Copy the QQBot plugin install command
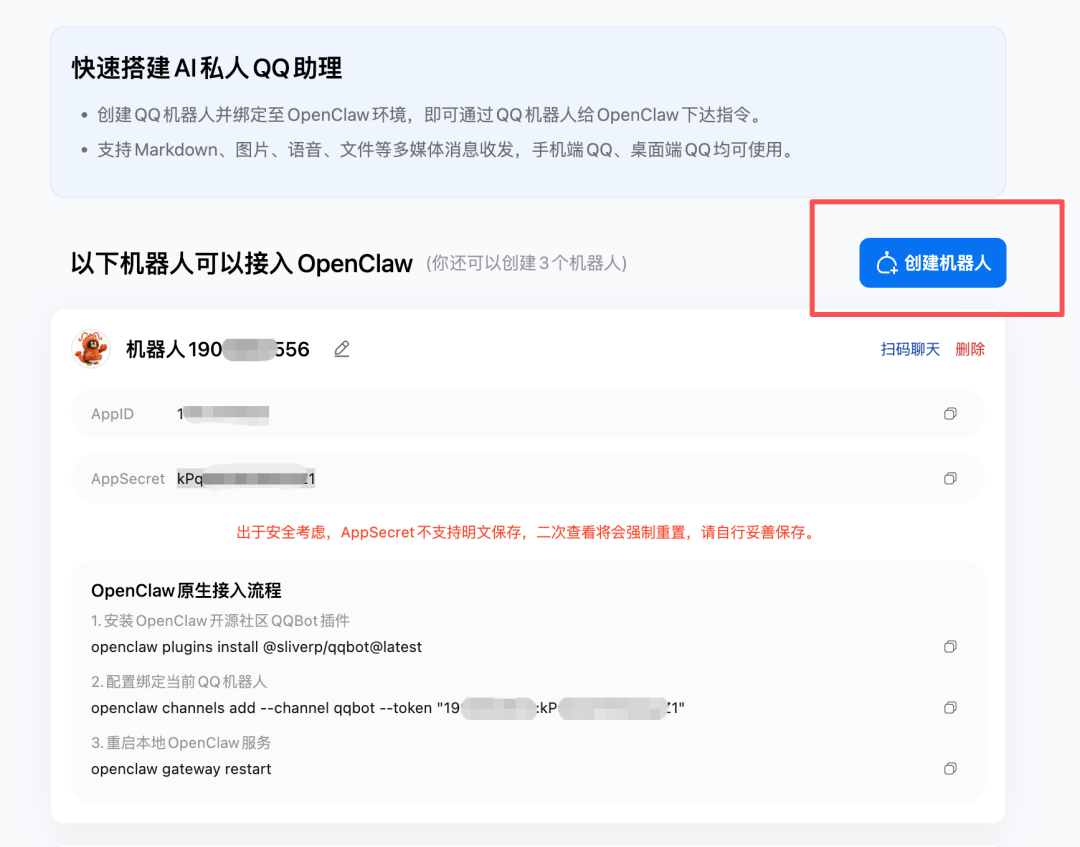Screen dimensions: 1080x847 pyautogui.click(x=950, y=646)
